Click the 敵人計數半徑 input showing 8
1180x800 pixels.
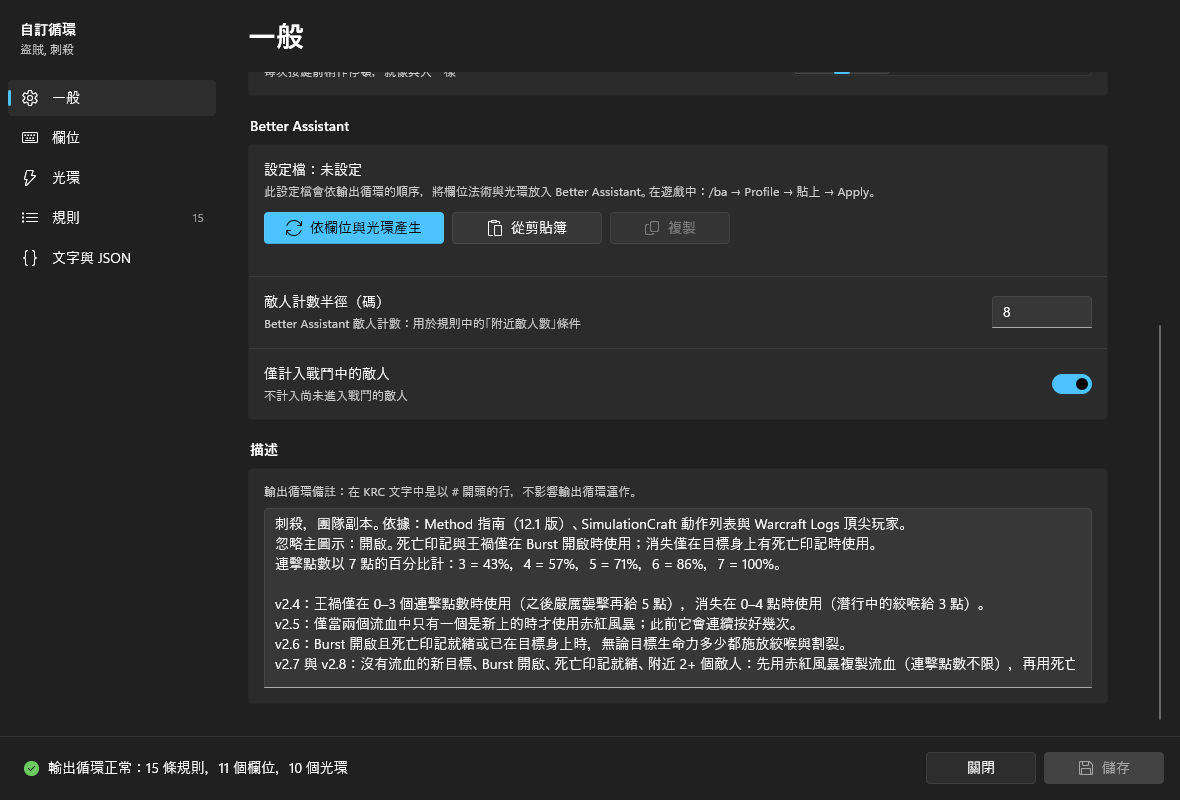(1042, 312)
